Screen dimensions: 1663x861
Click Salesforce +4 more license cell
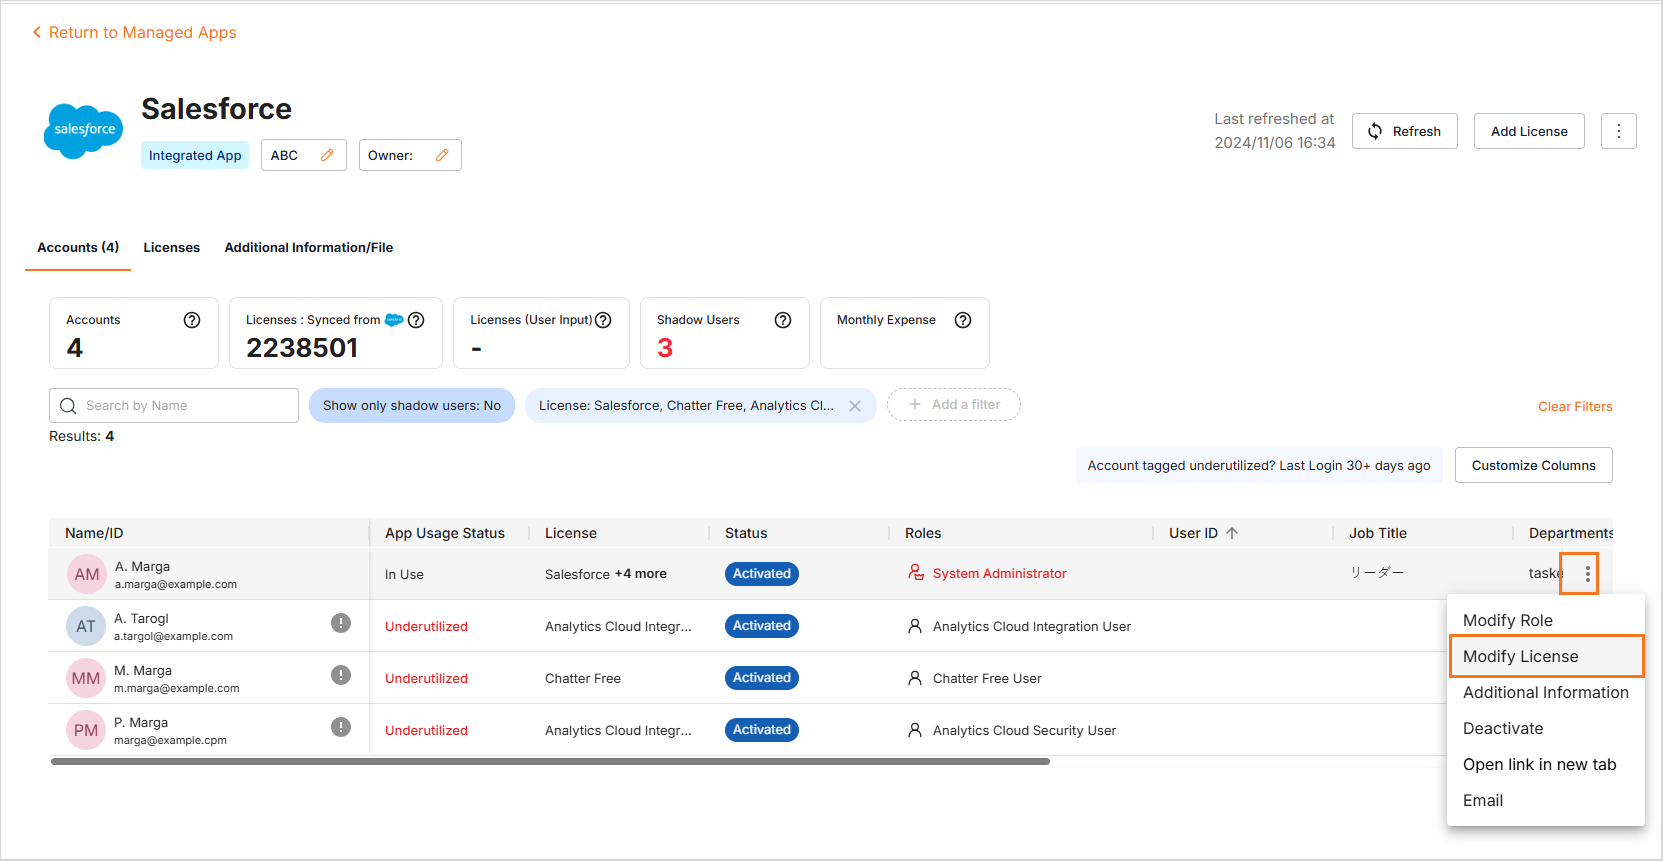[606, 574]
